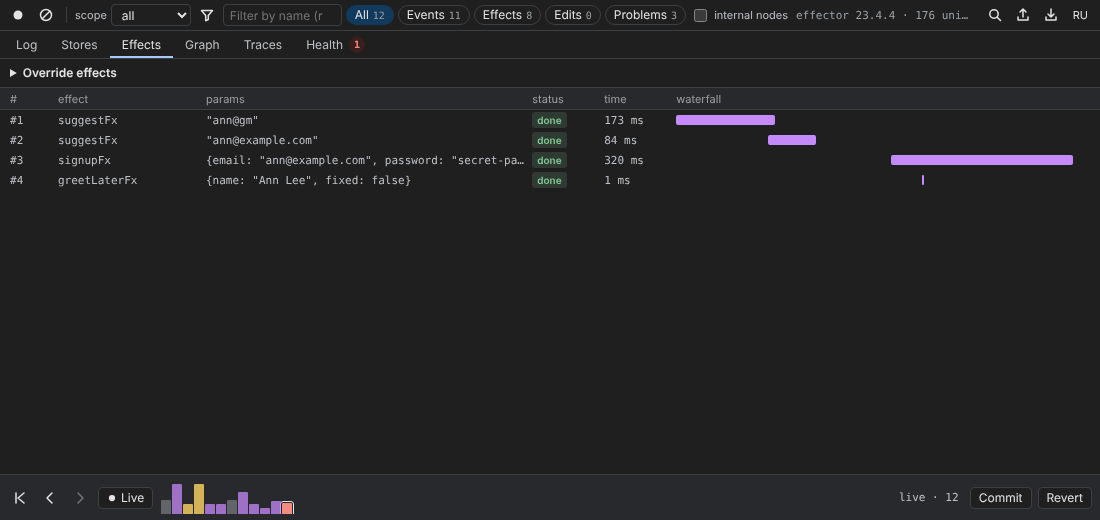Click the waterfall bar for row #2
Image resolution: width=1100 pixels, height=520 pixels.
coord(792,140)
